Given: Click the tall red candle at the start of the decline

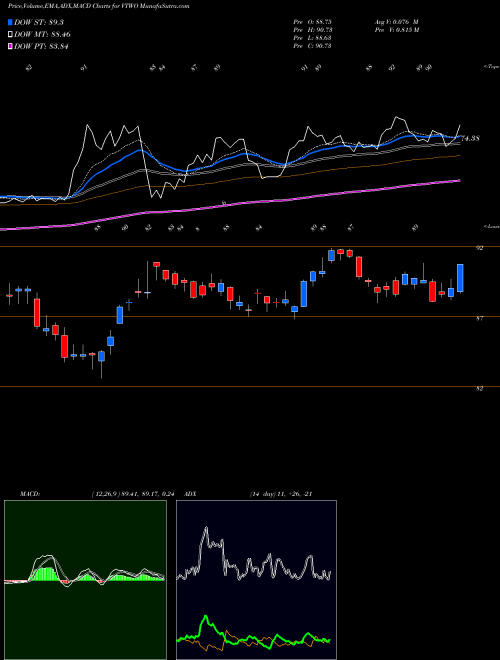Looking at the screenshot, I should (x=37, y=312).
